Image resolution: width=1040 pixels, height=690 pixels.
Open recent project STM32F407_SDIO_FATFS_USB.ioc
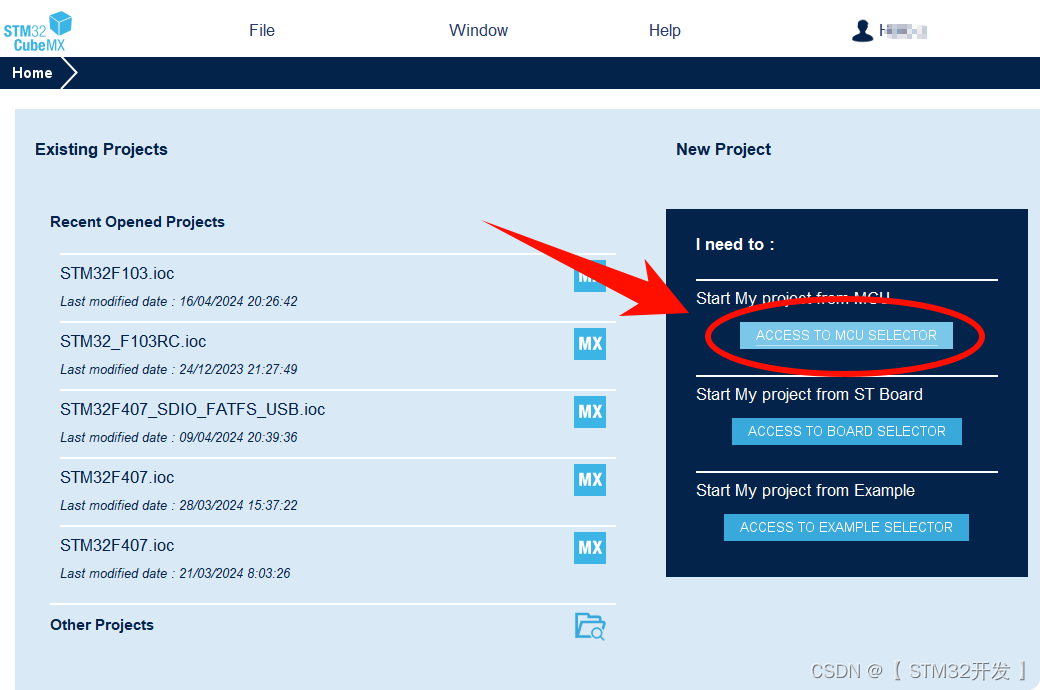192,409
